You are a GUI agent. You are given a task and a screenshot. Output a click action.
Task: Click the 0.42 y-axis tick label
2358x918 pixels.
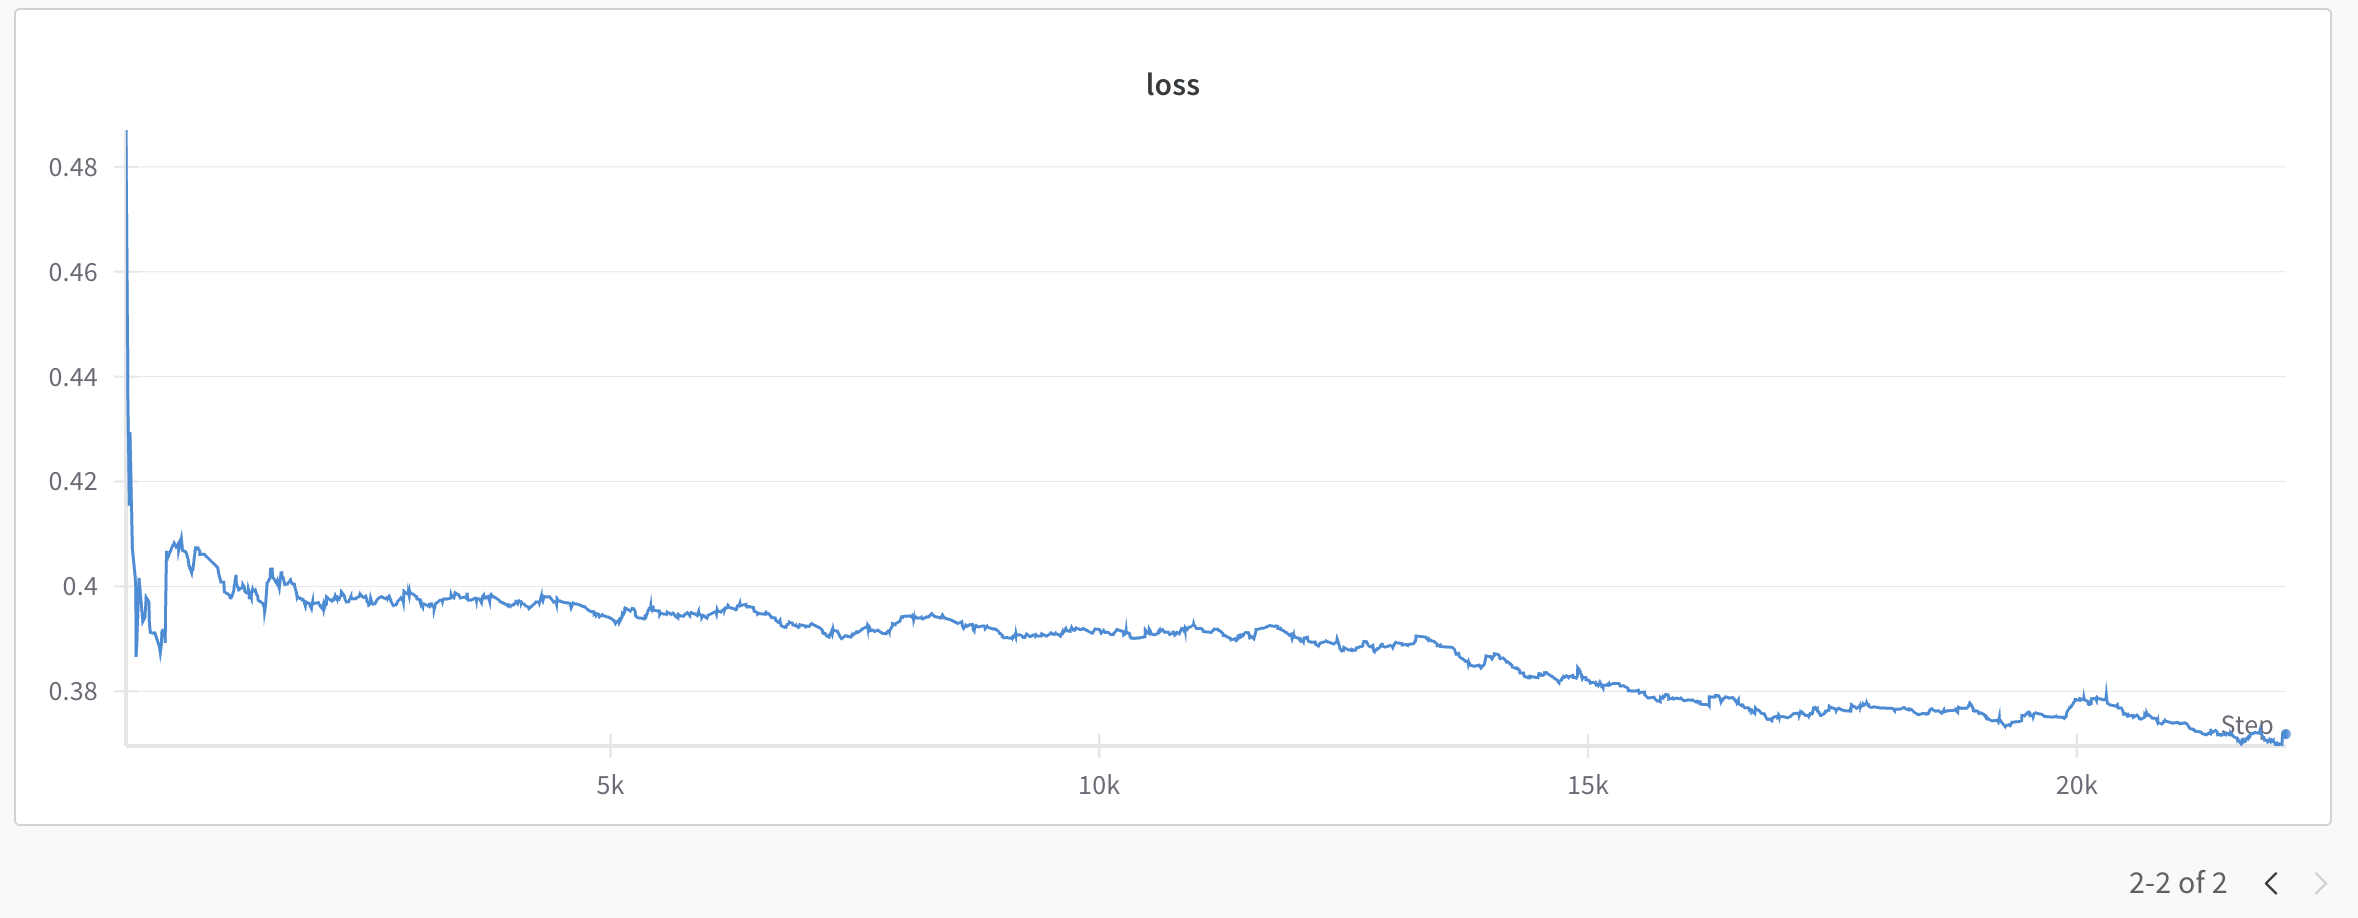point(73,481)
